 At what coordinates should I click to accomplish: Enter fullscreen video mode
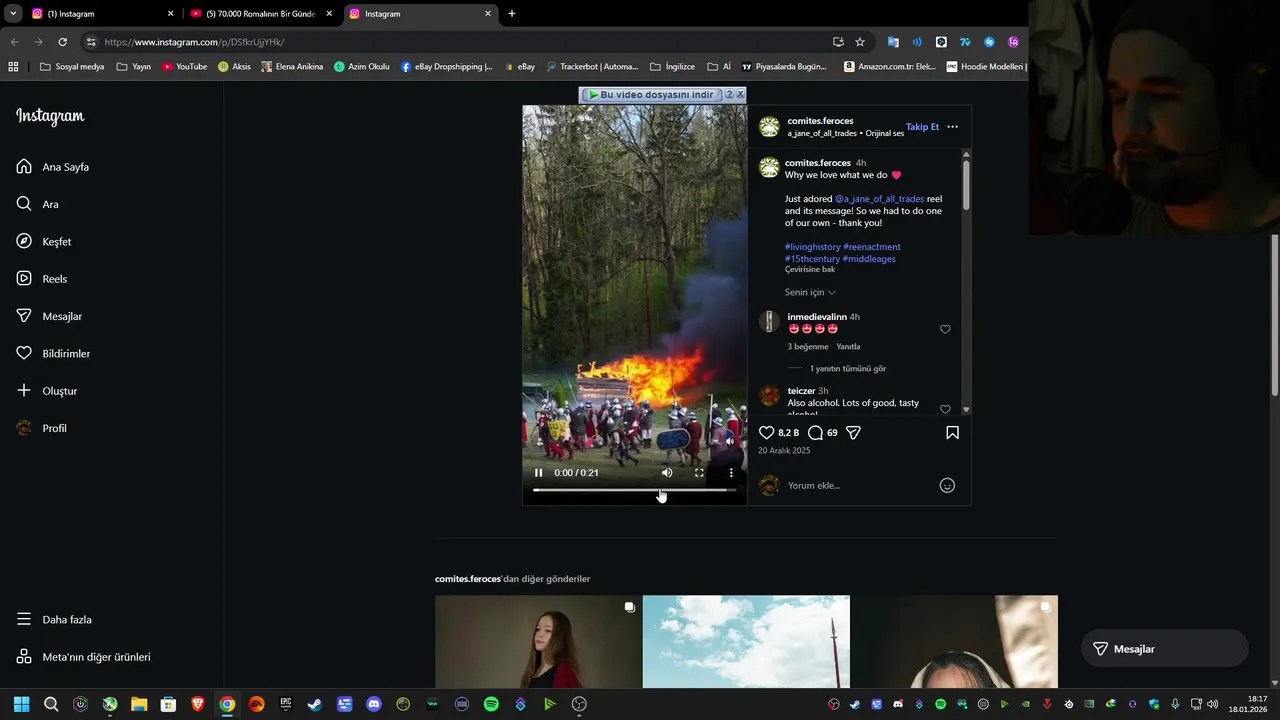tap(699, 472)
